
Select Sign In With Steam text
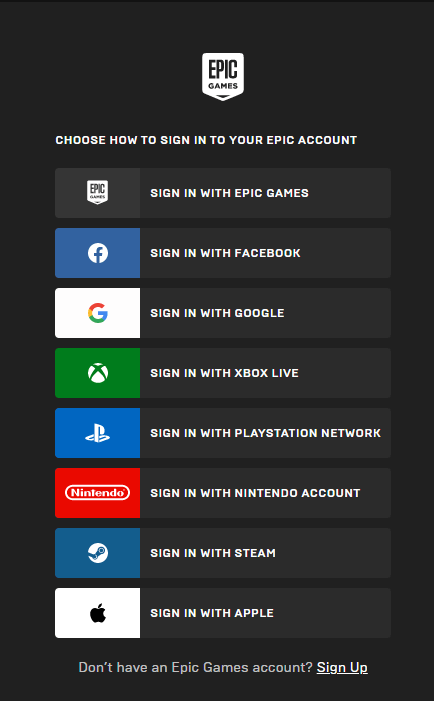click(x=213, y=553)
